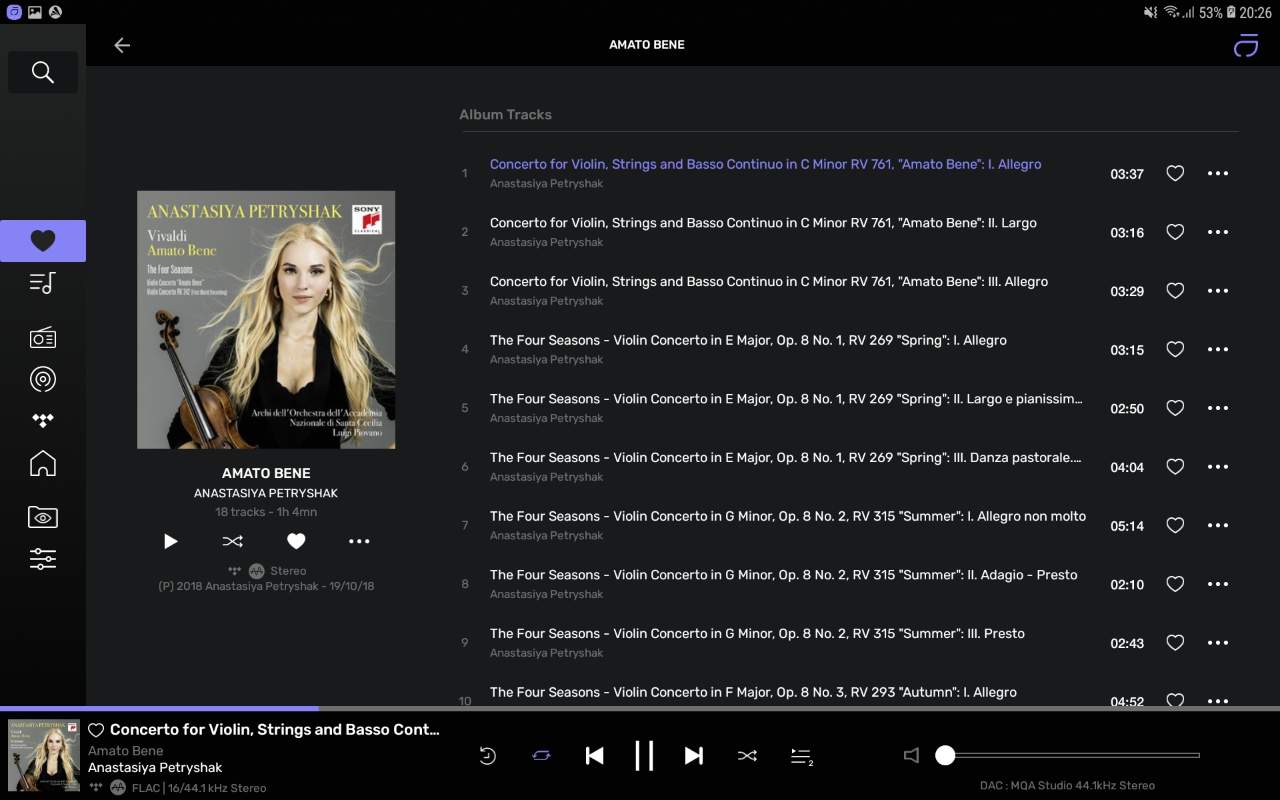Toggle repeat mode in the player bar

pos(541,756)
